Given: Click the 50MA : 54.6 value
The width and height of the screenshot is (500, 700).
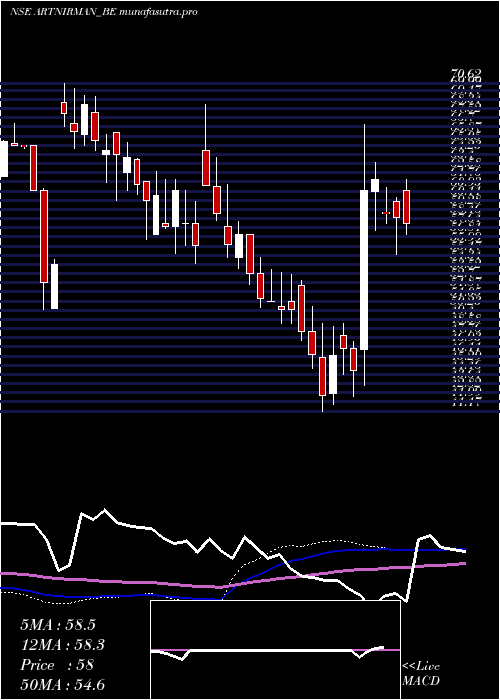Looking at the screenshot, I should 63,685.
